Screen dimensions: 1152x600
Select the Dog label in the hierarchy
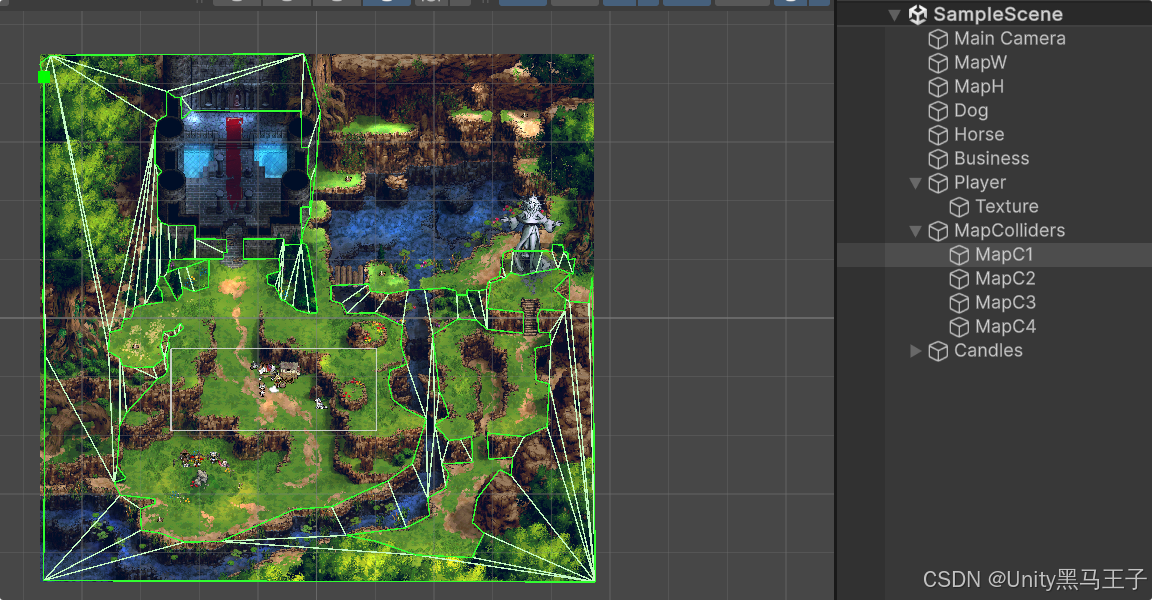click(971, 111)
